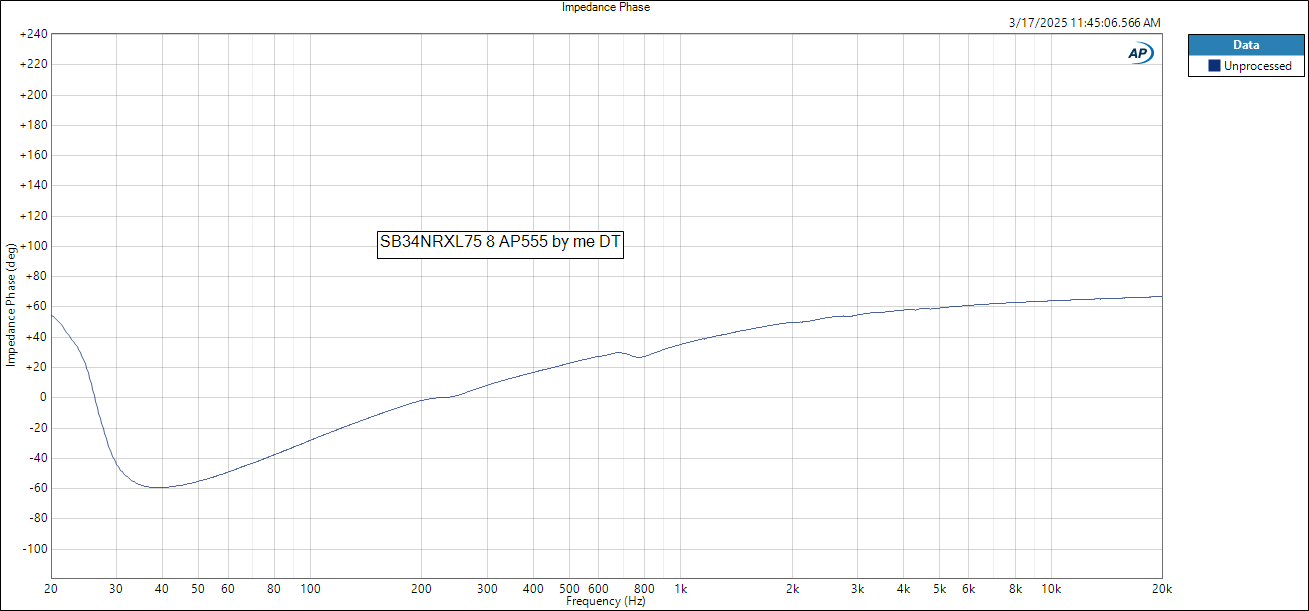Screen dimensions: 1309x611
Task: Click the +240 y-axis value
Action: pyautogui.click(x=34, y=34)
